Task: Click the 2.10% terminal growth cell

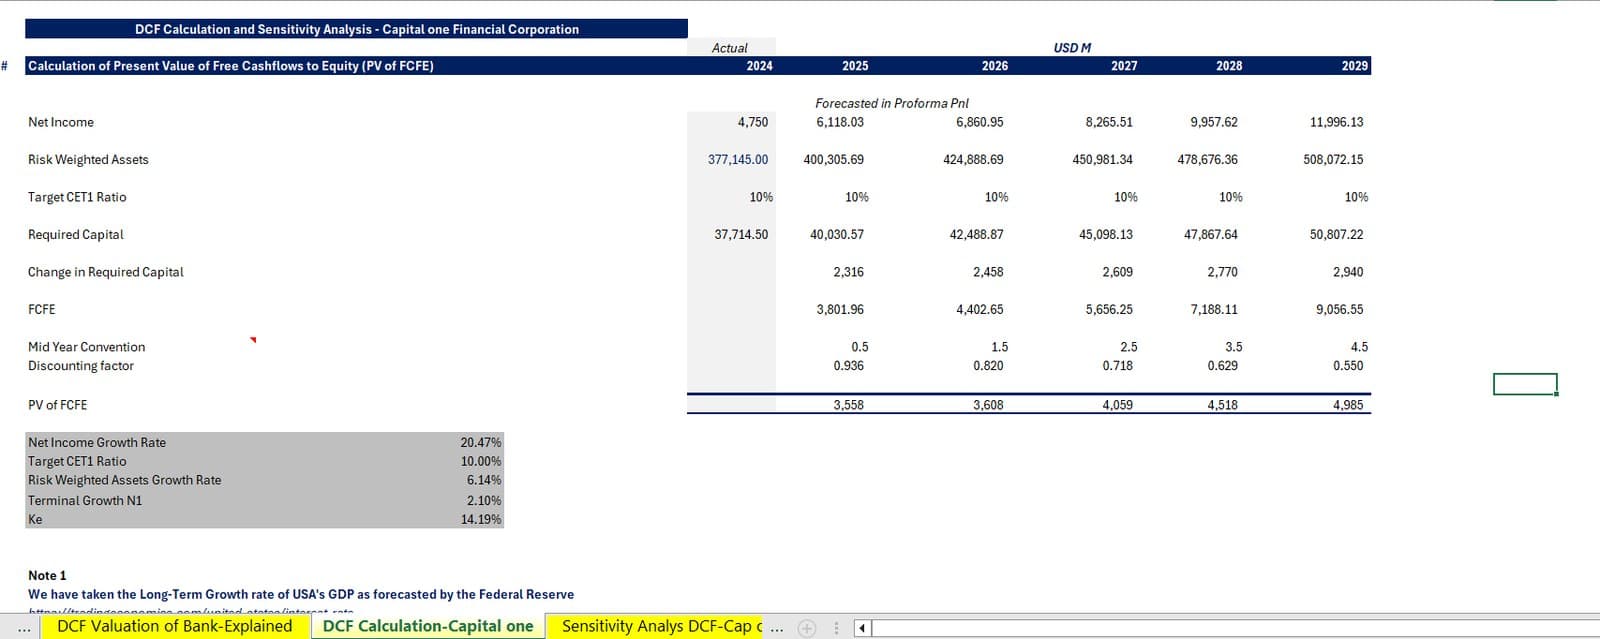Action: pos(484,501)
